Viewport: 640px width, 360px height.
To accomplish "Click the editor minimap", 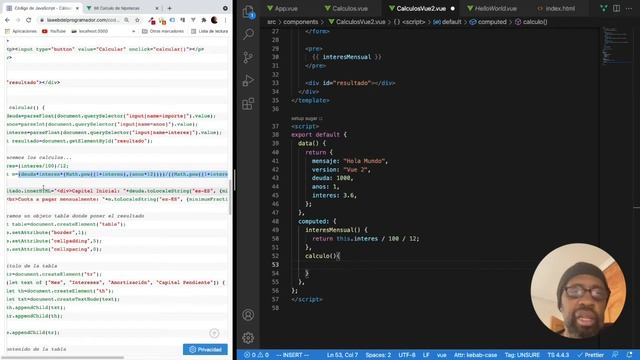I will click(x=616, y=46).
